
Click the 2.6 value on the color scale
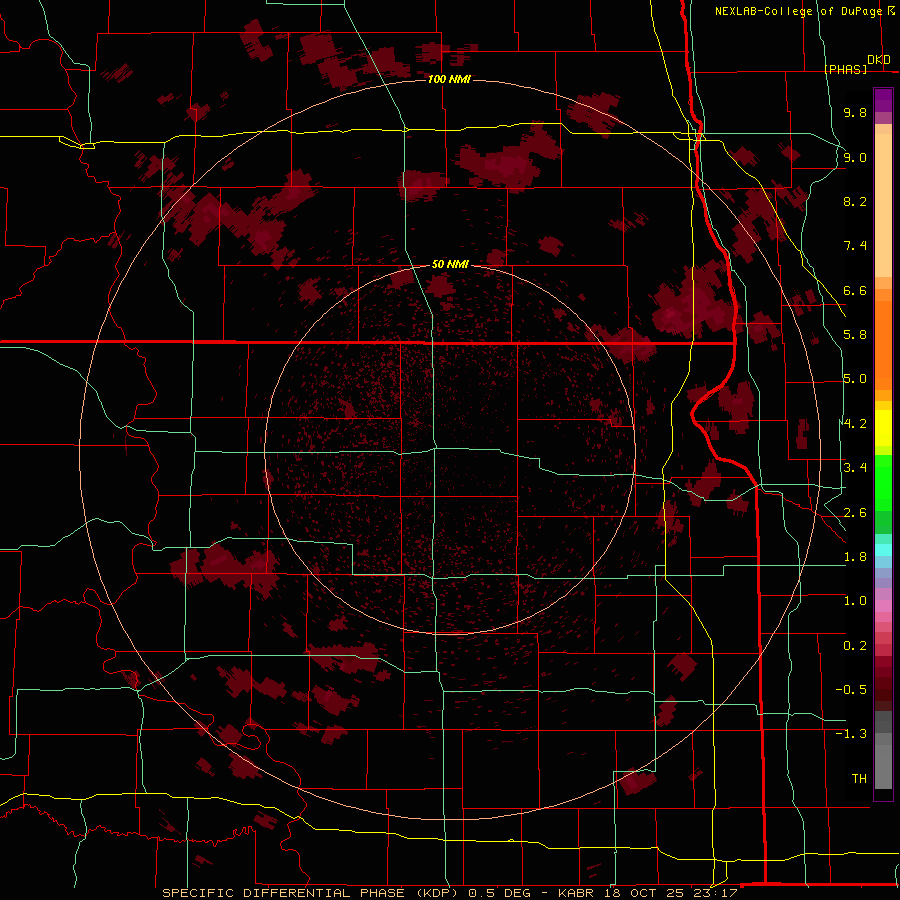pos(855,513)
